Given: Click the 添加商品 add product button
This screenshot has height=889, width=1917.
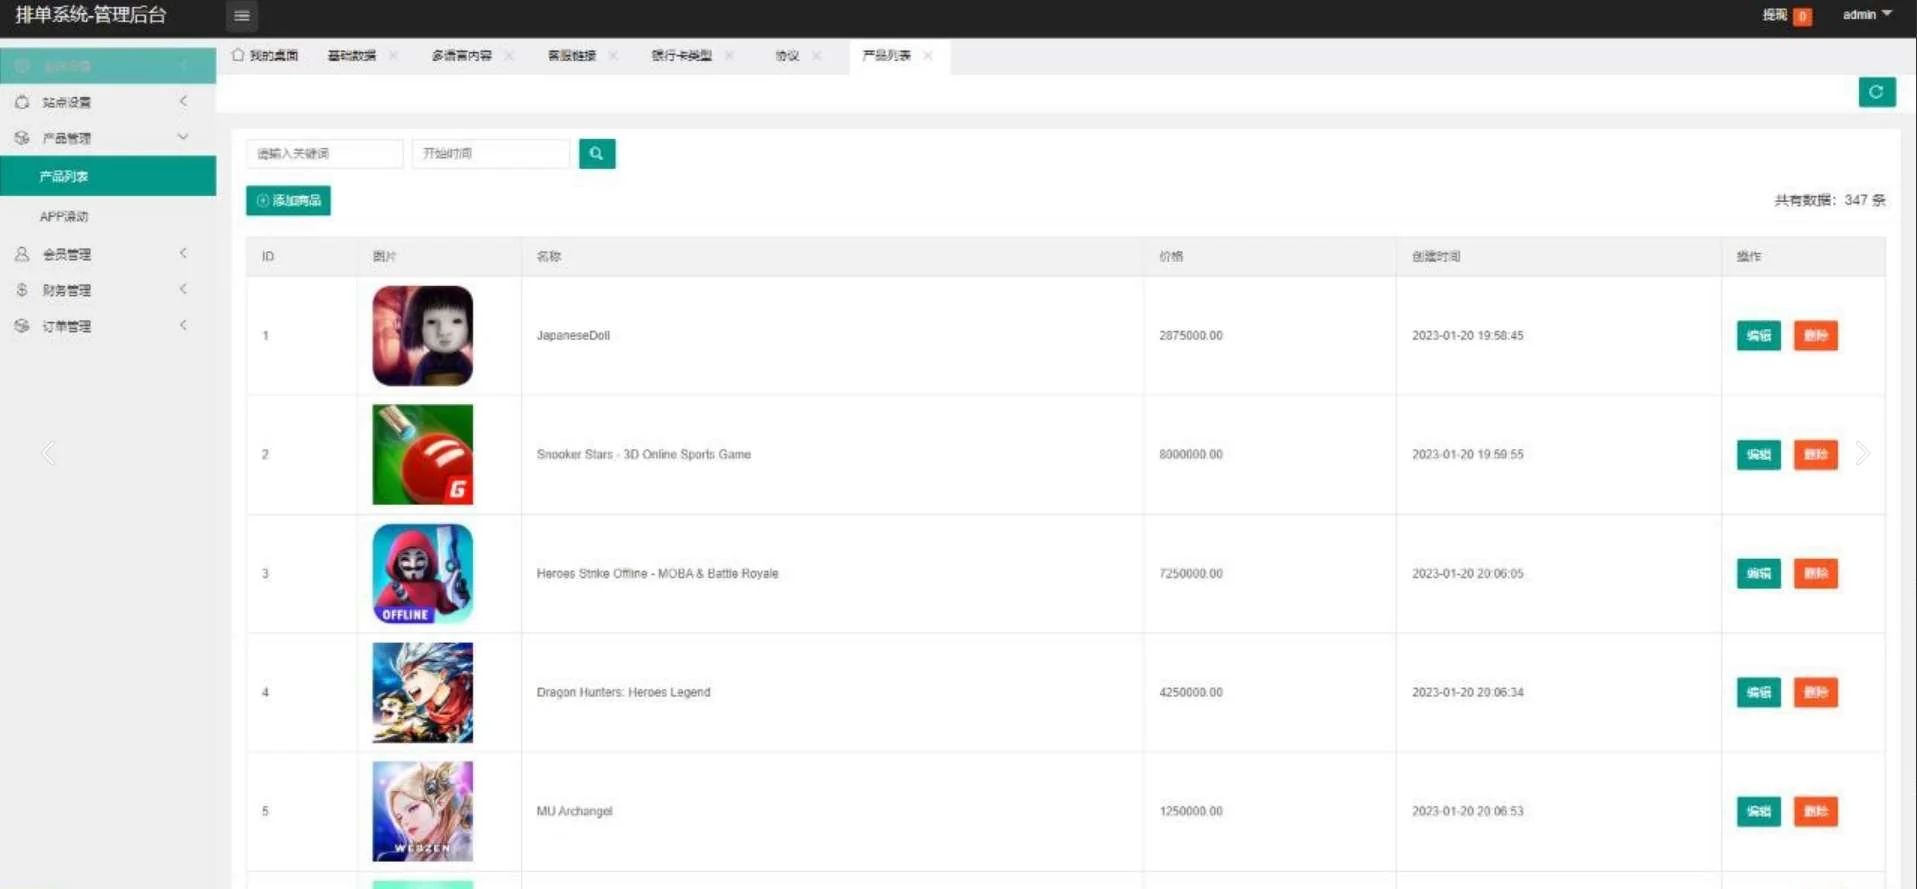Looking at the screenshot, I should [288, 201].
